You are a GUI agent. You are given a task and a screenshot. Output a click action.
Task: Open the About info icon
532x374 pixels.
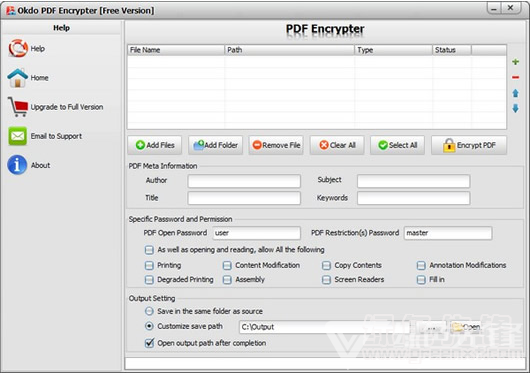point(17,165)
